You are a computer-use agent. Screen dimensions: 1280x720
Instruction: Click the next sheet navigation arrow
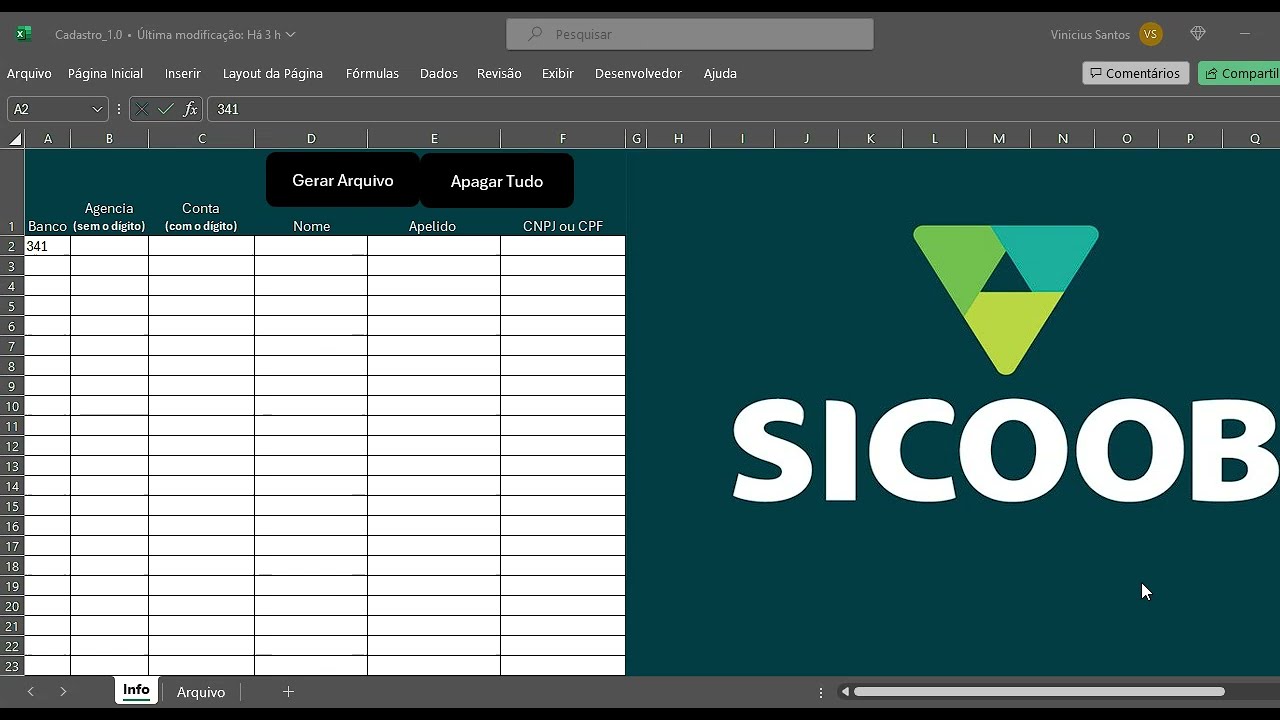pyautogui.click(x=63, y=691)
